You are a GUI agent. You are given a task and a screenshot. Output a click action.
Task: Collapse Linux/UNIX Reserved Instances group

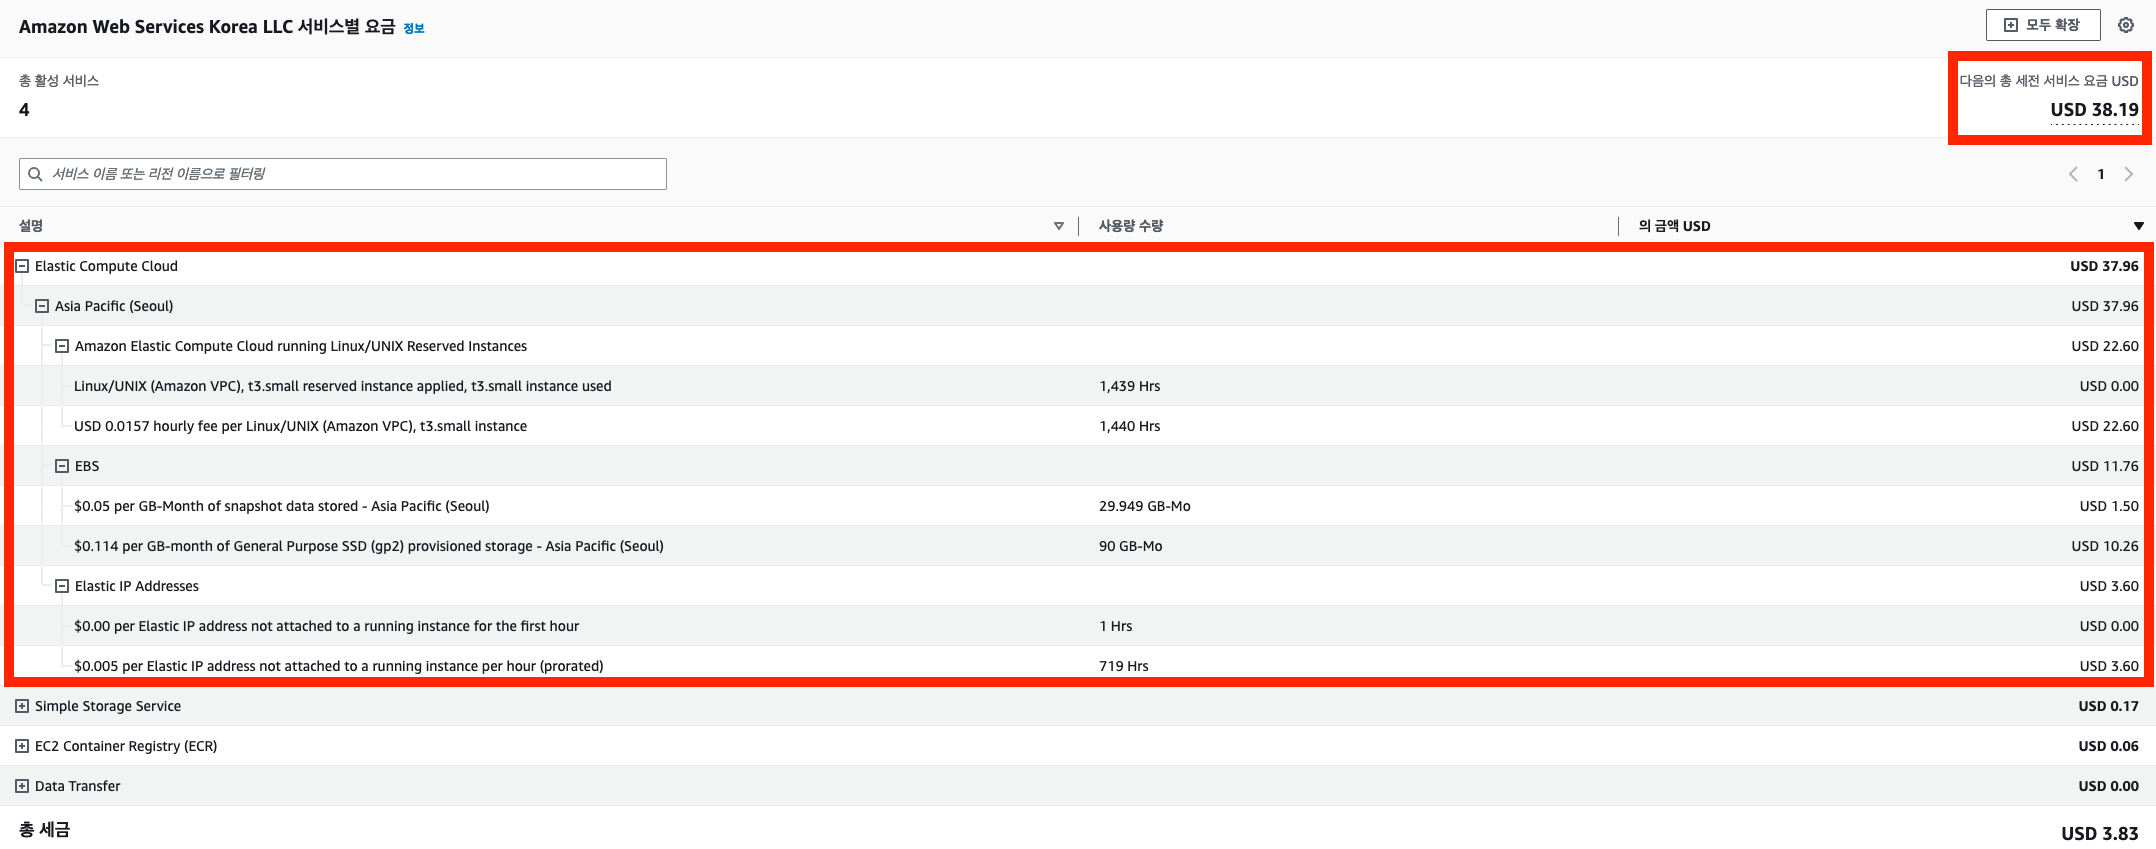62,346
